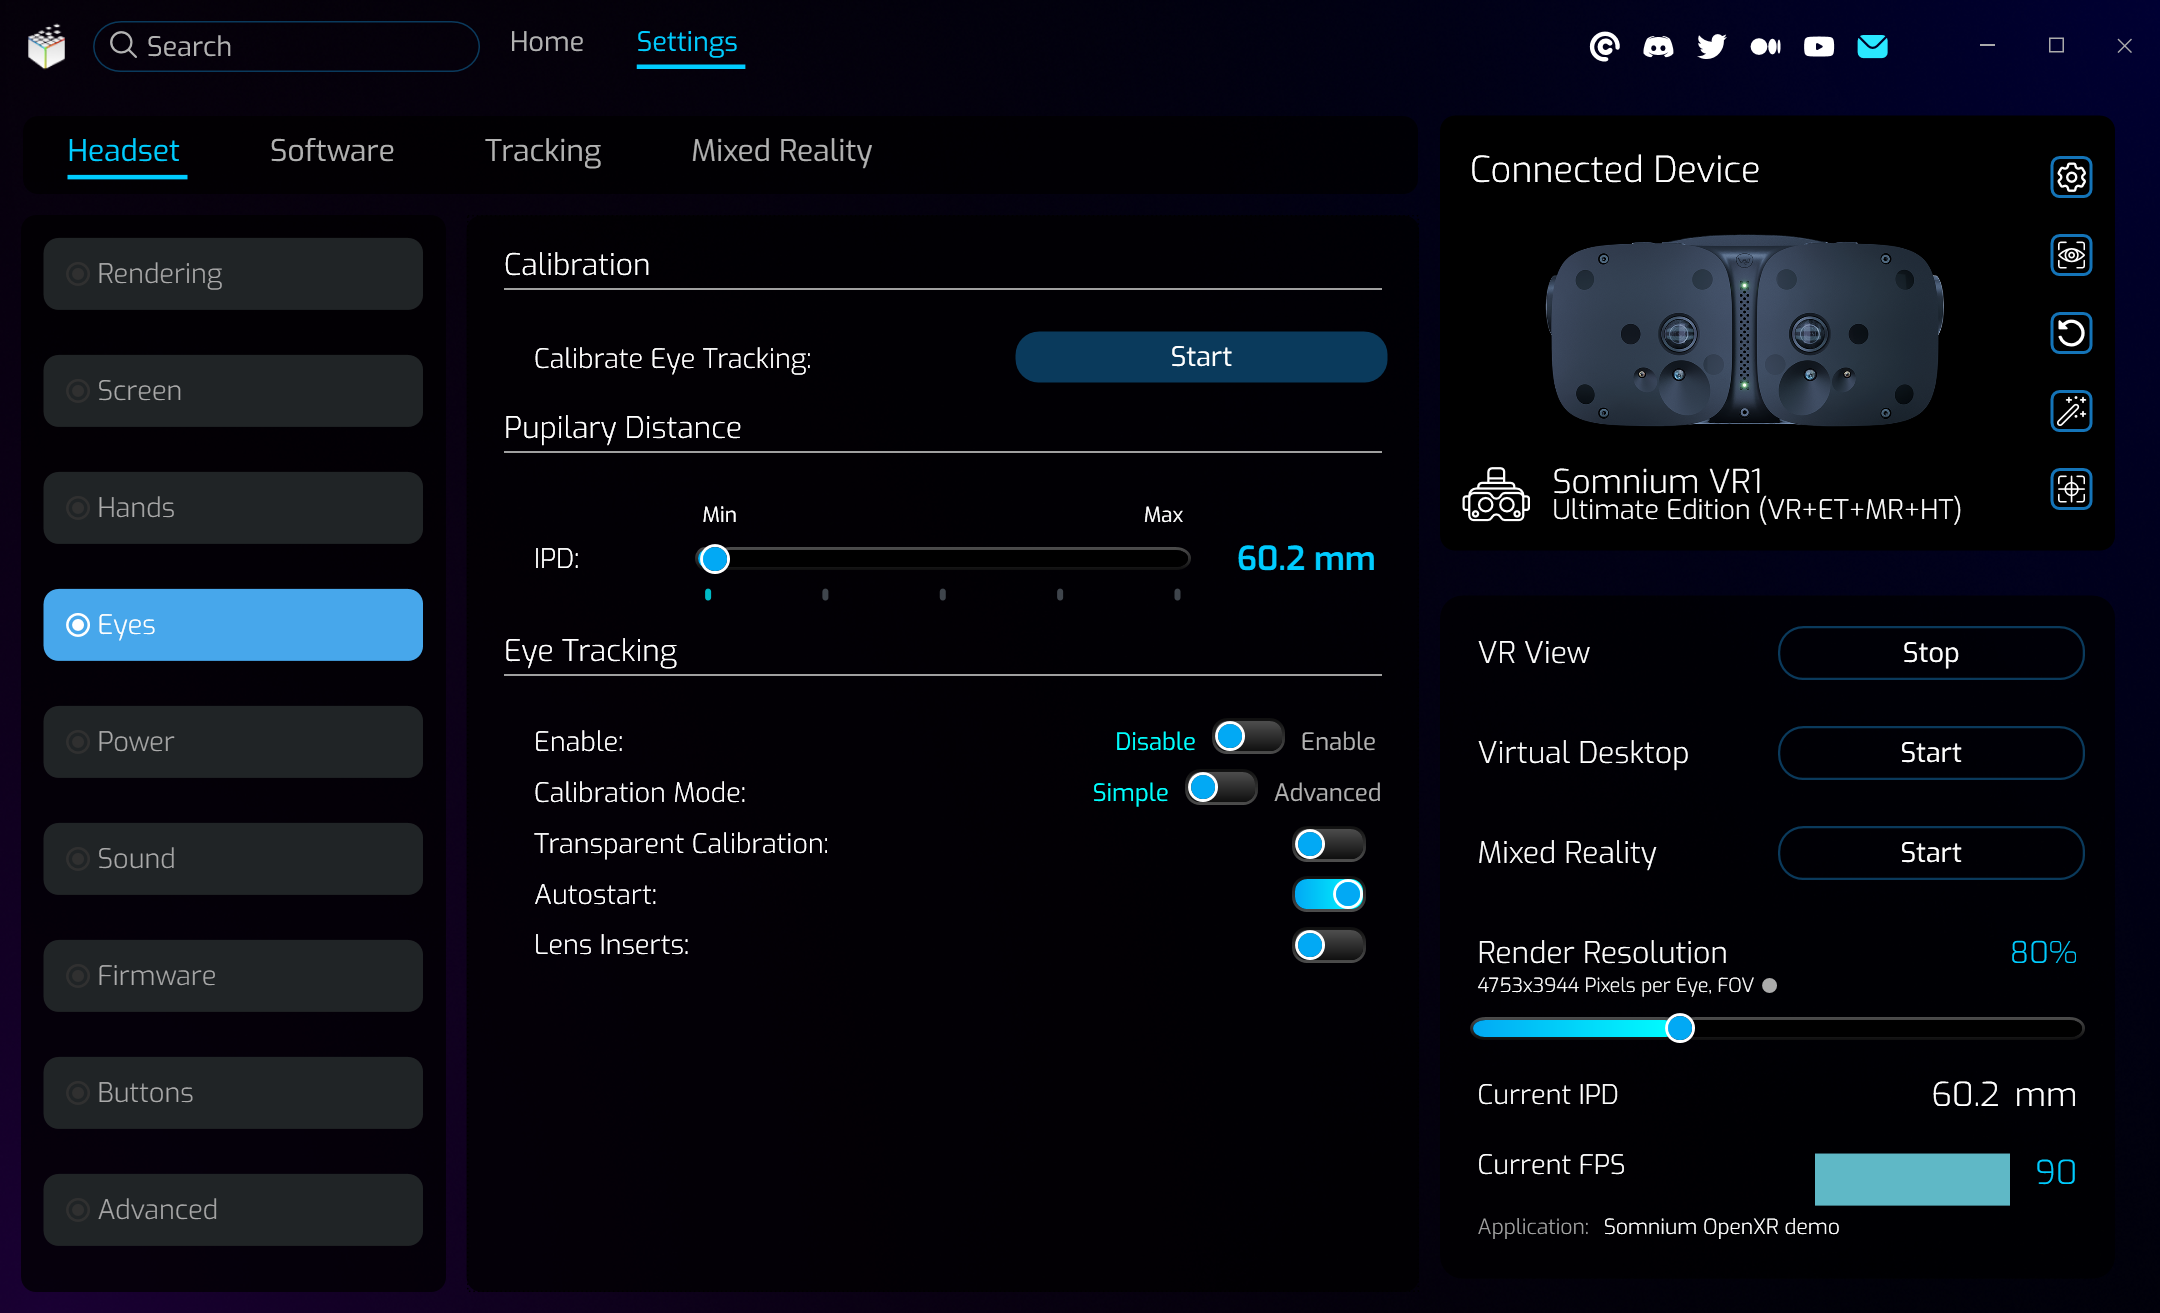Click the IPD slider handle
2160x1313 pixels.
[715, 559]
